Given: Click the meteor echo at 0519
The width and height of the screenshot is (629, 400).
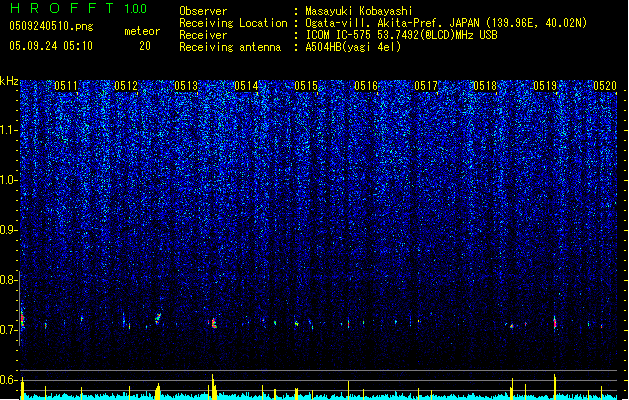Looking at the screenshot, I should point(555,323).
